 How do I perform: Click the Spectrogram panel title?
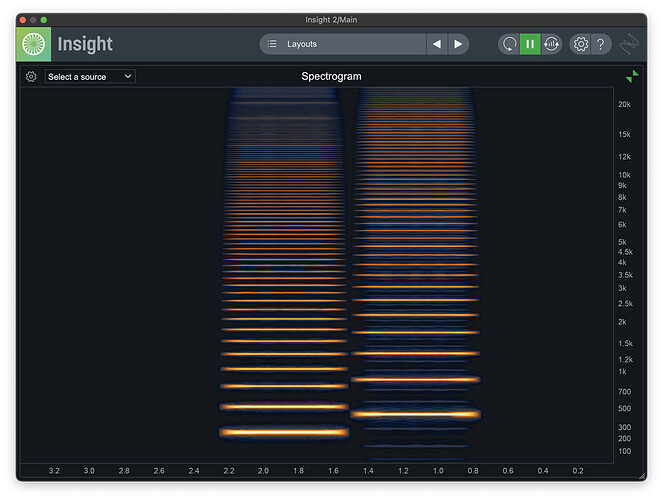tap(331, 77)
